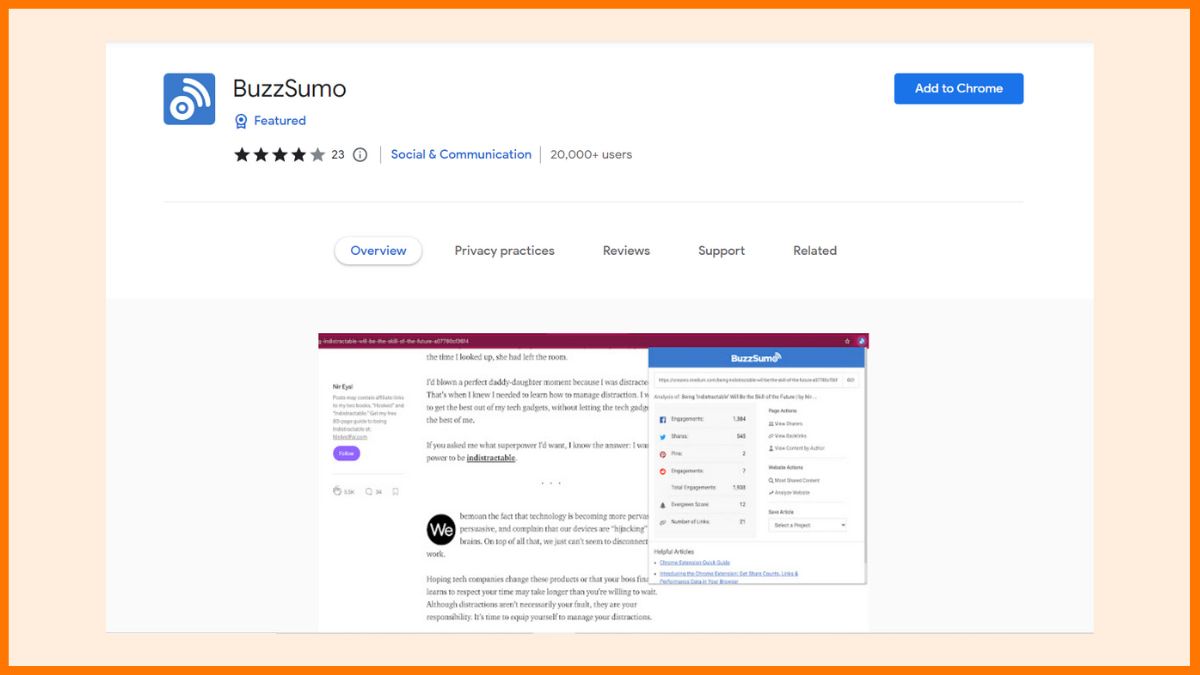Click the Pinterest pins icon in popup
This screenshot has height=675, width=1200.
coord(662,454)
